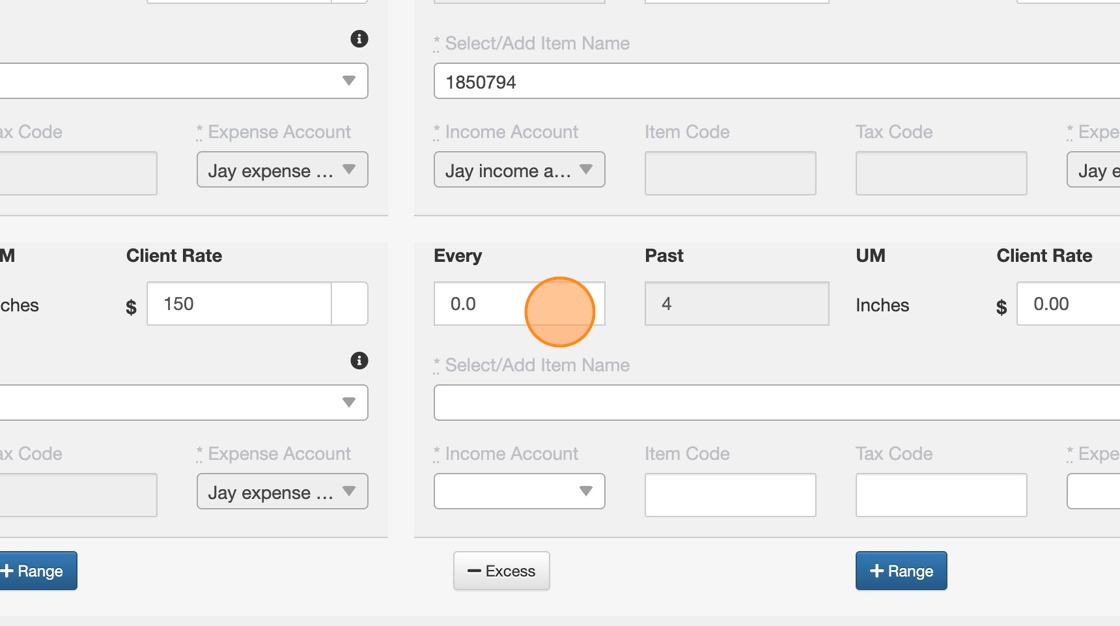1120x626 pixels.
Task: Expand the lower Jay expense account dropdown
Action: tap(282, 491)
